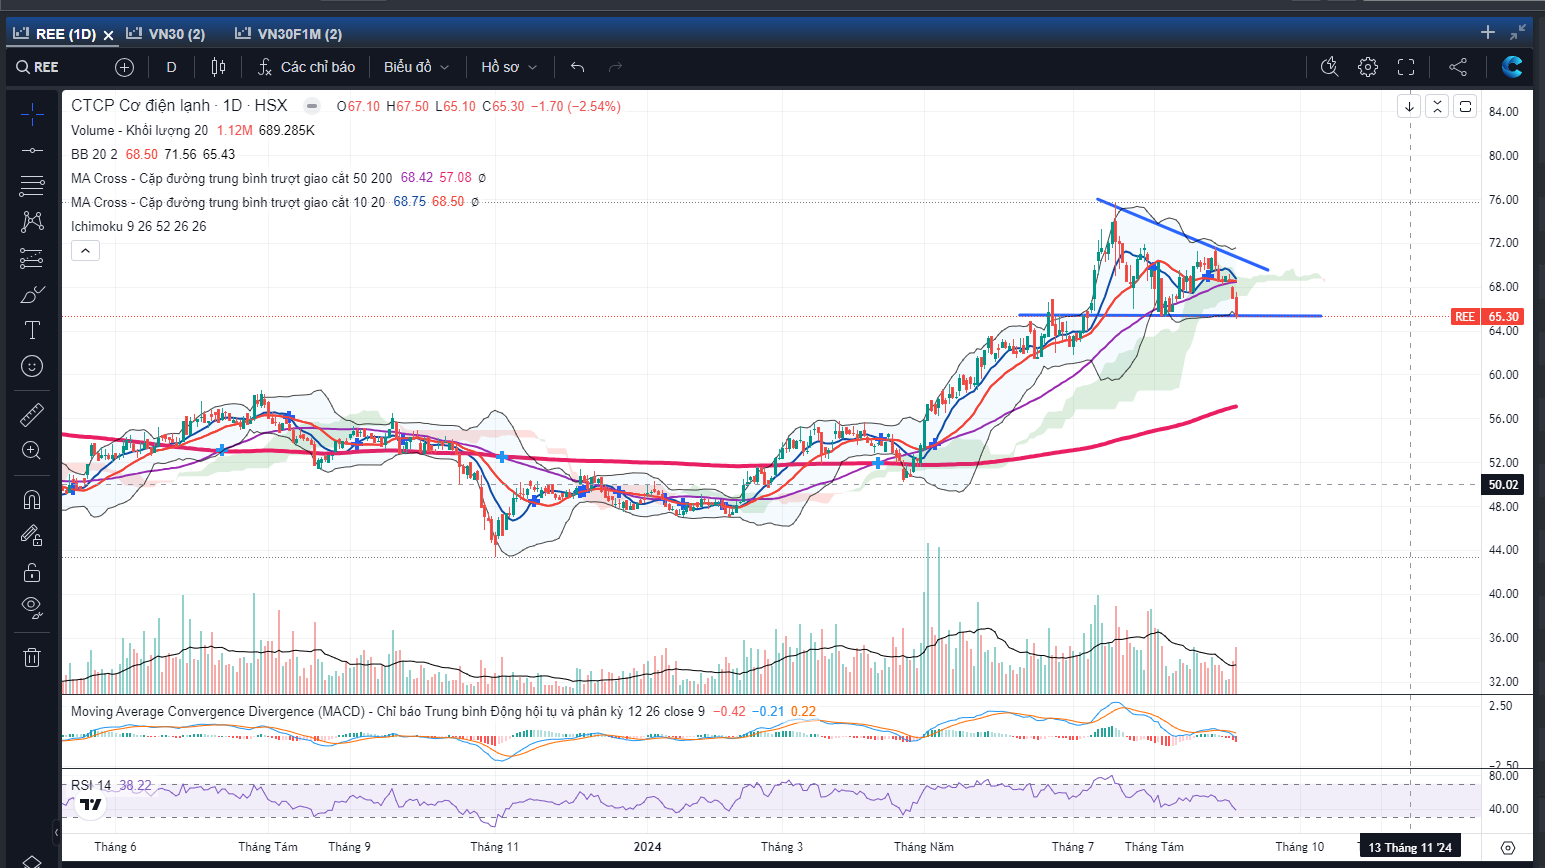The height and width of the screenshot is (868, 1545).
Task: Click the CTCP Cơ điện lạnh title
Action: [x=141, y=105]
